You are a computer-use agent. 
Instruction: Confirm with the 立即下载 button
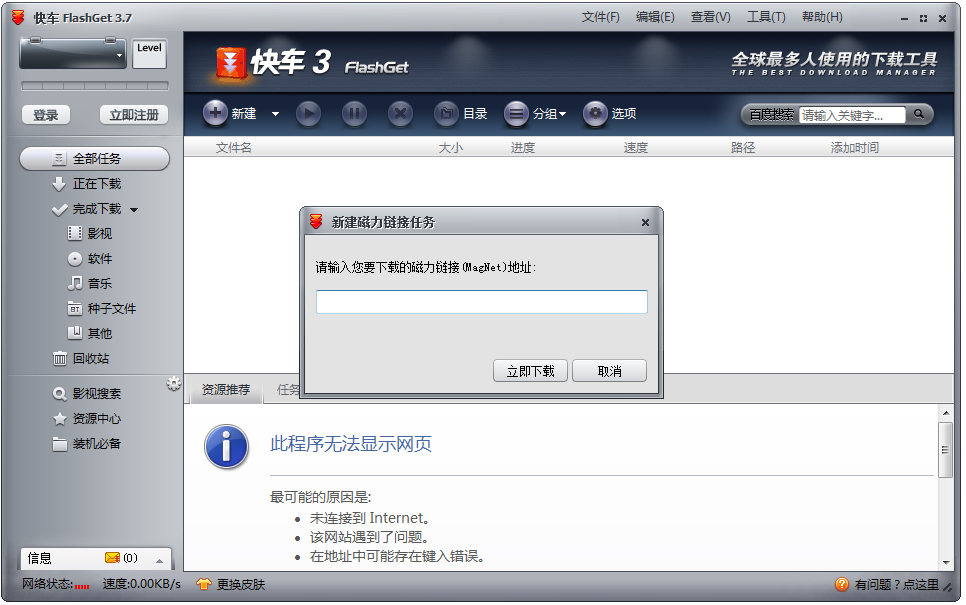pyautogui.click(x=529, y=370)
